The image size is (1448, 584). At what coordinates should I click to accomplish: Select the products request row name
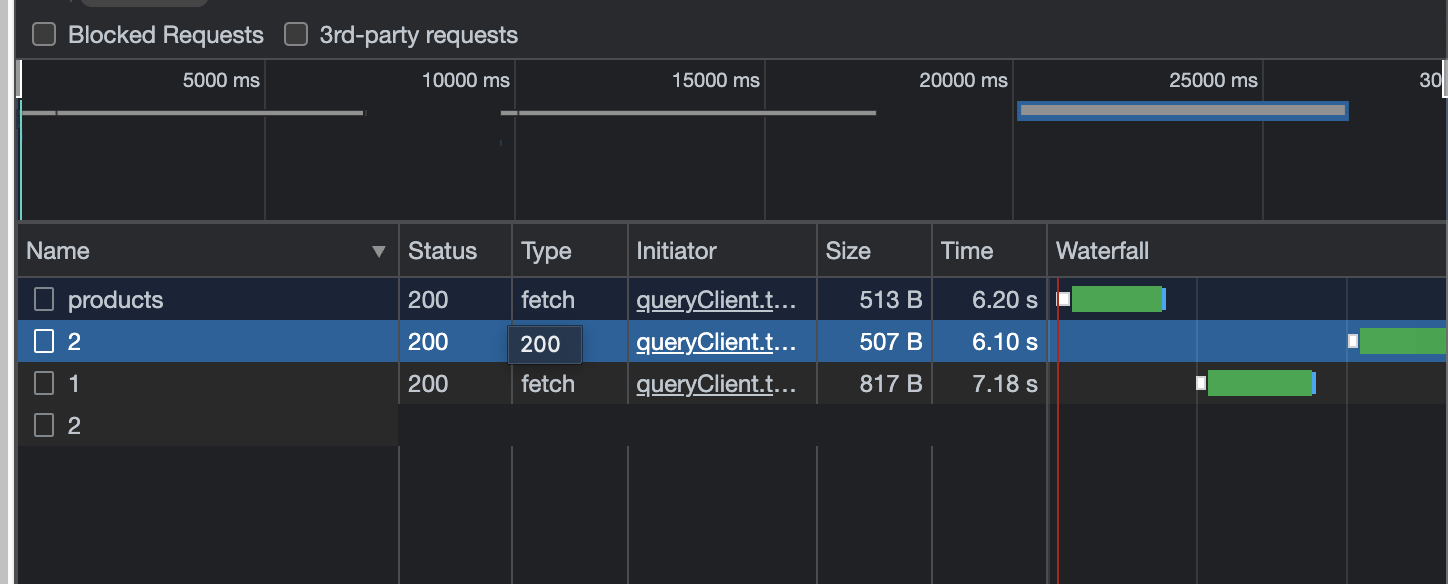[x=115, y=299]
